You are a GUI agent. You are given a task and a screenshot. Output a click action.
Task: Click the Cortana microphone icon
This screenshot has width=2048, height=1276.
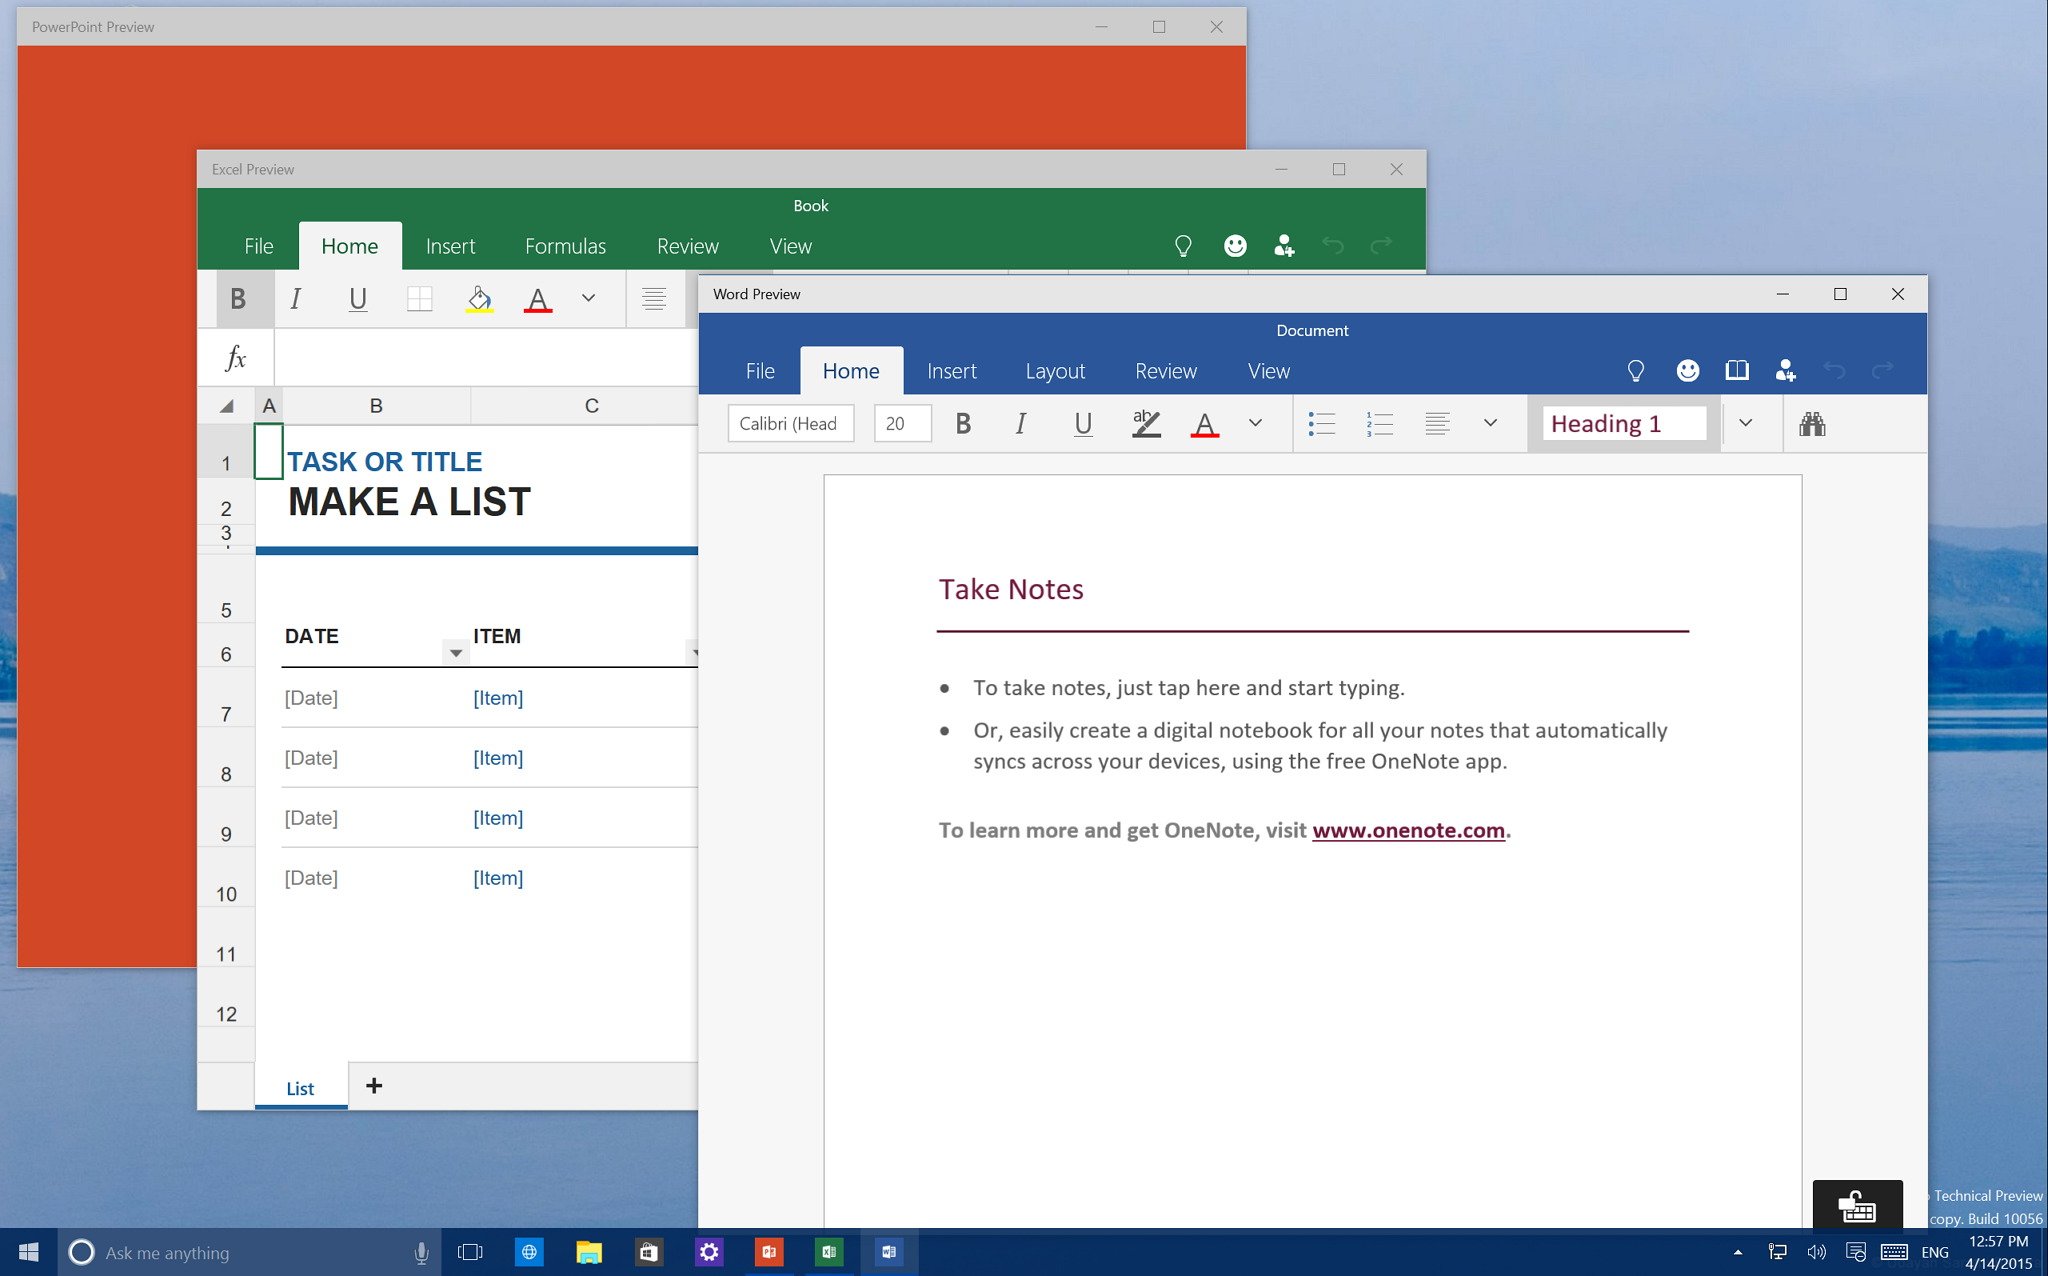coord(421,1252)
